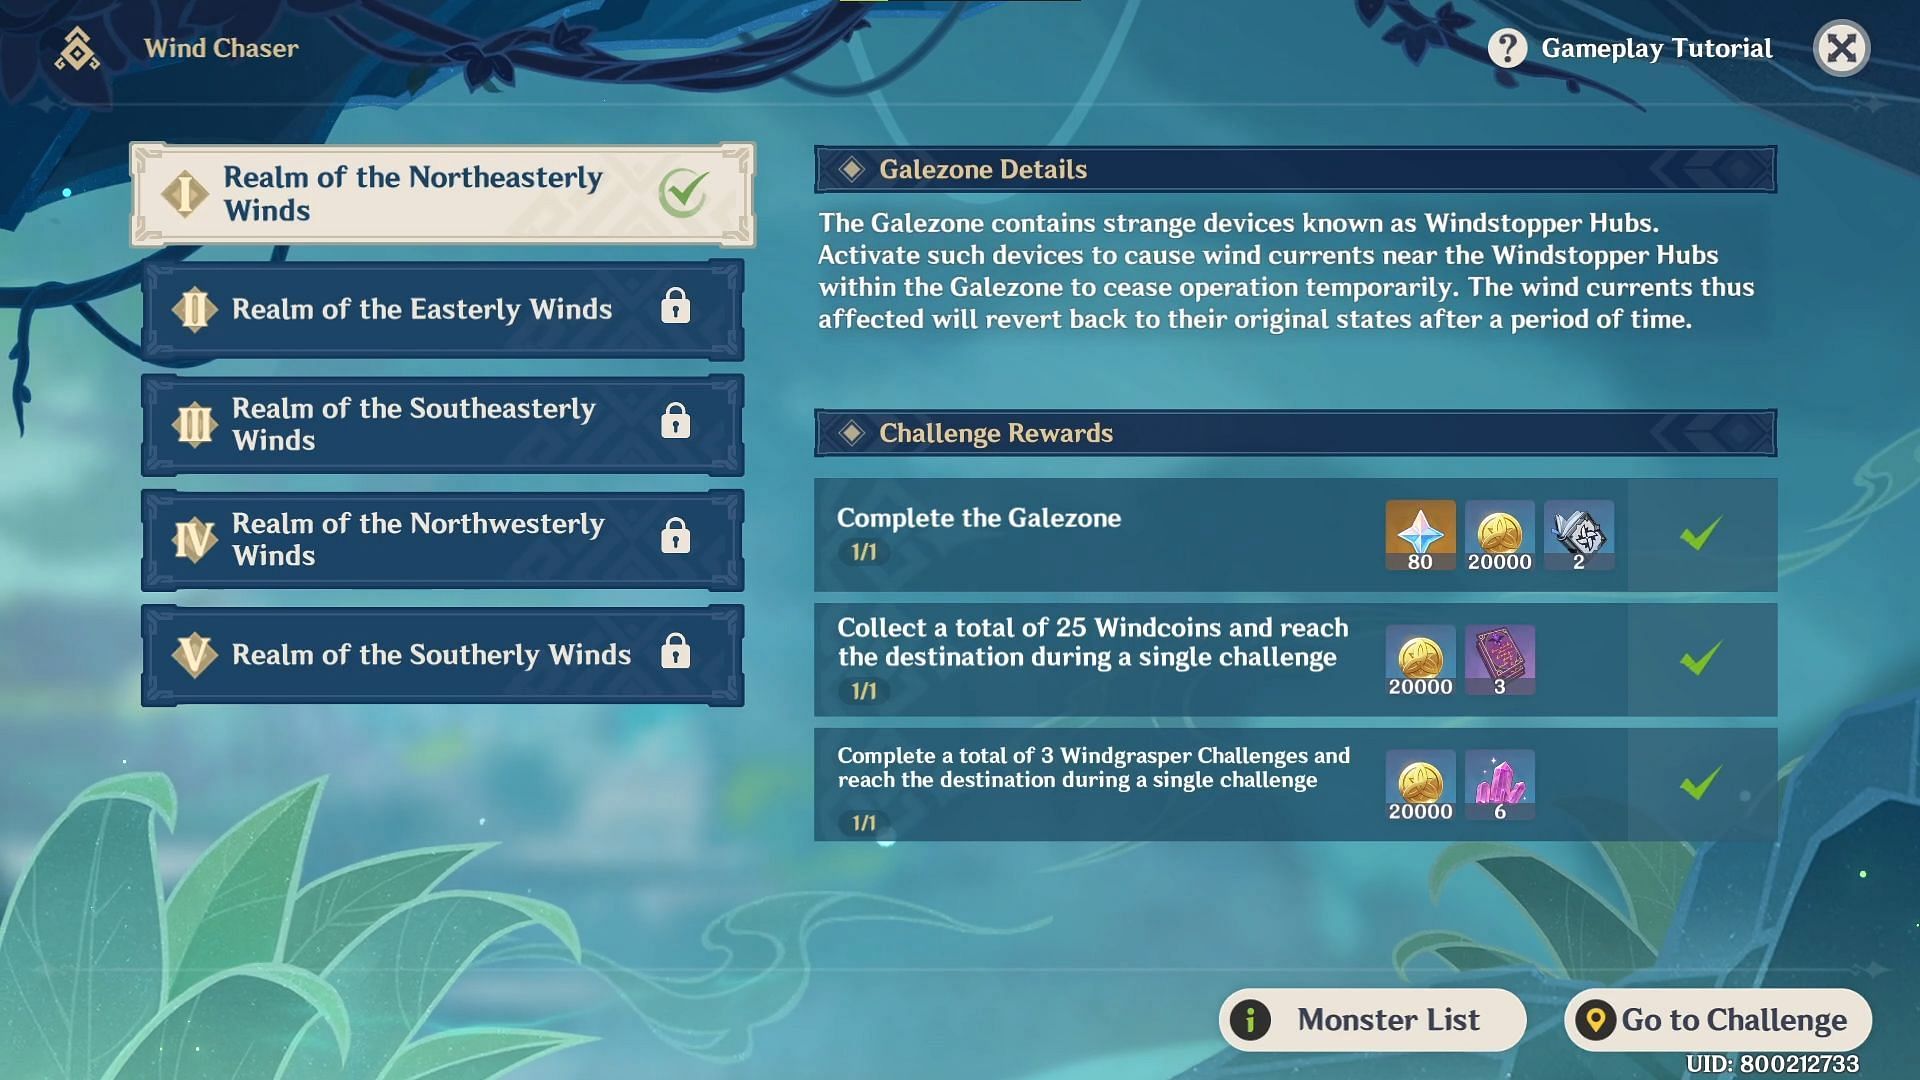1920x1080 pixels.
Task: Click the Galezone Details diamond icon
Action: click(849, 169)
